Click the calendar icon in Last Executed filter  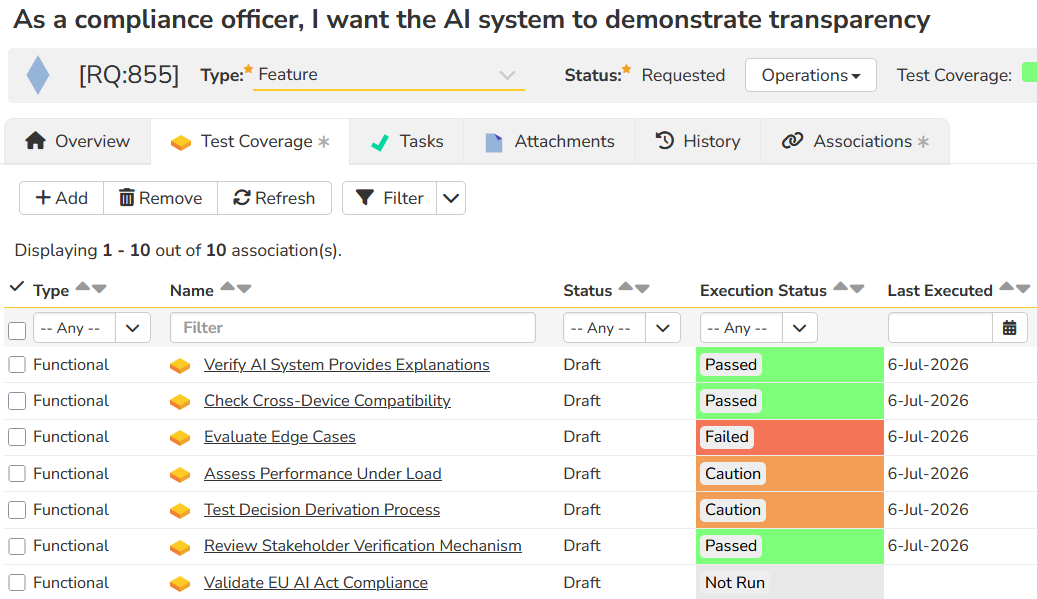pos(1009,328)
